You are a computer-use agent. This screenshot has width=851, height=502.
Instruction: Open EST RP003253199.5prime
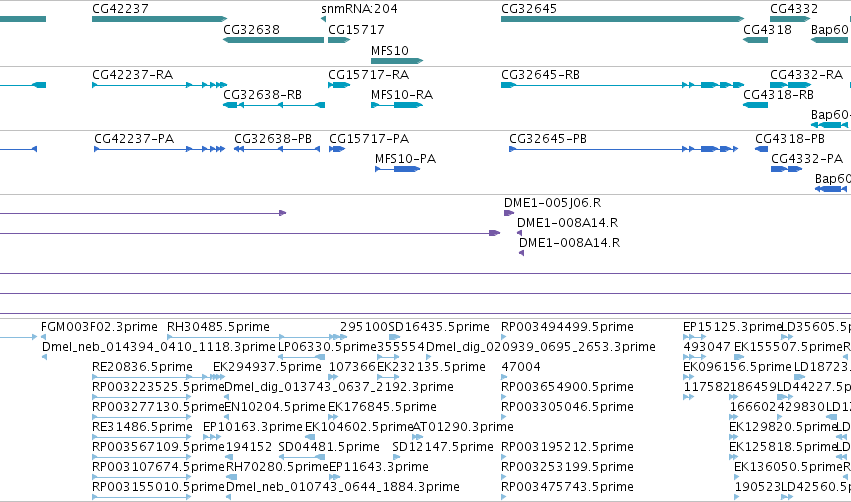(567, 467)
